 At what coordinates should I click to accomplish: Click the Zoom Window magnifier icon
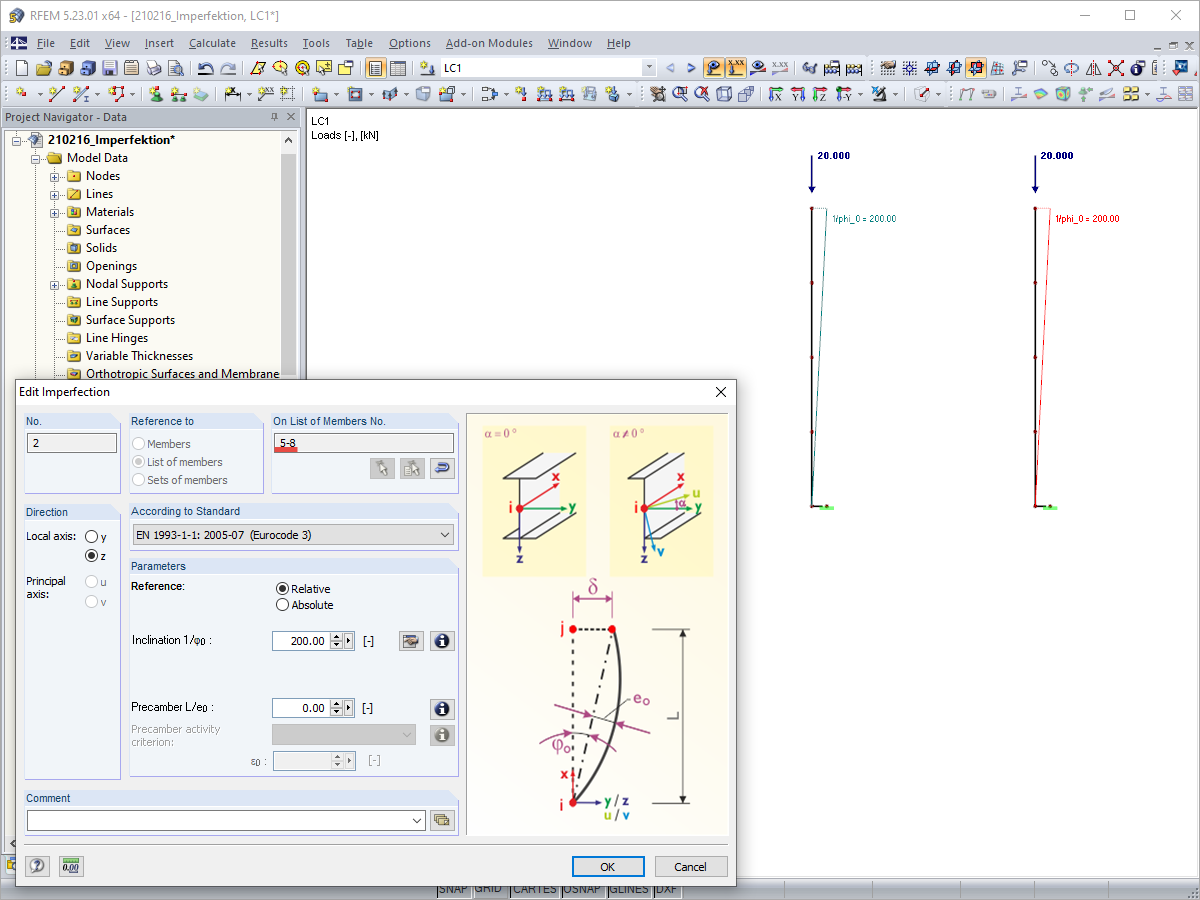680,94
